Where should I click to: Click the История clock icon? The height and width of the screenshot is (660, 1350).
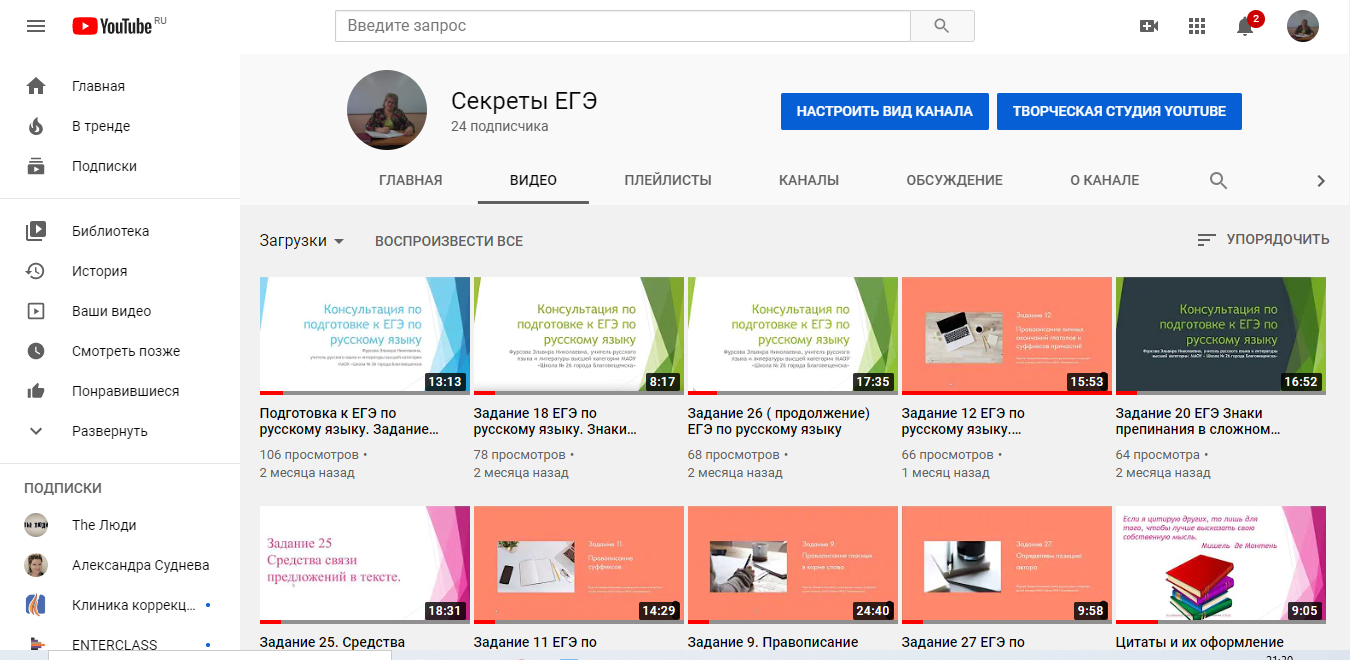coord(36,271)
